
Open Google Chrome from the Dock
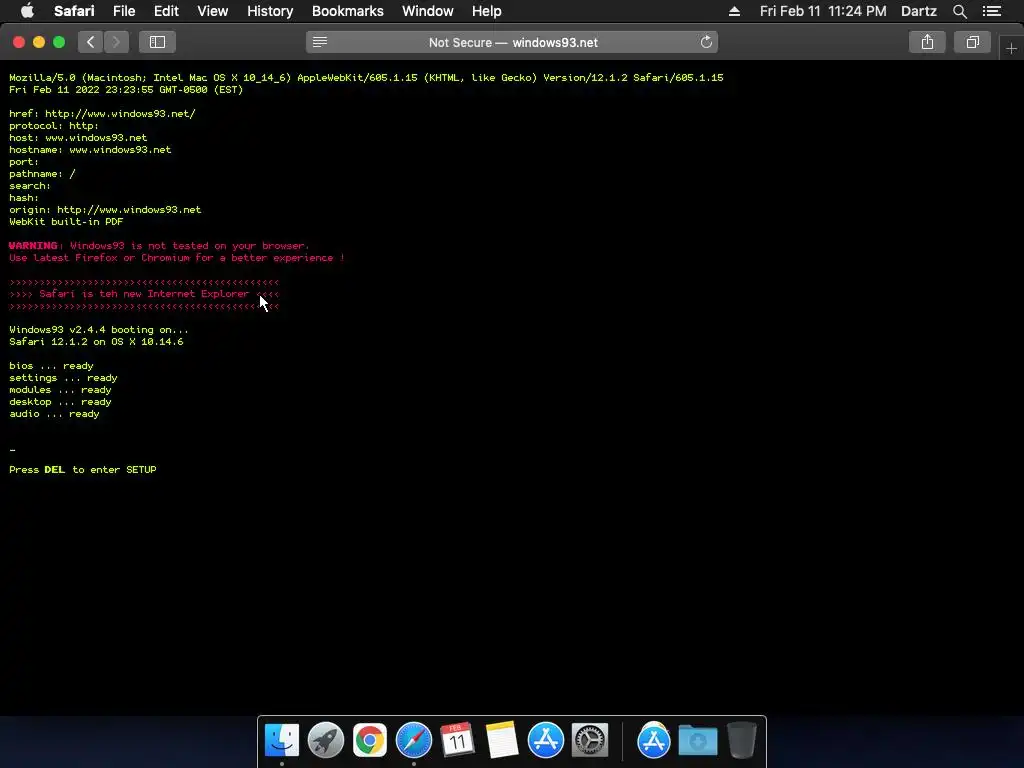[370, 740]
